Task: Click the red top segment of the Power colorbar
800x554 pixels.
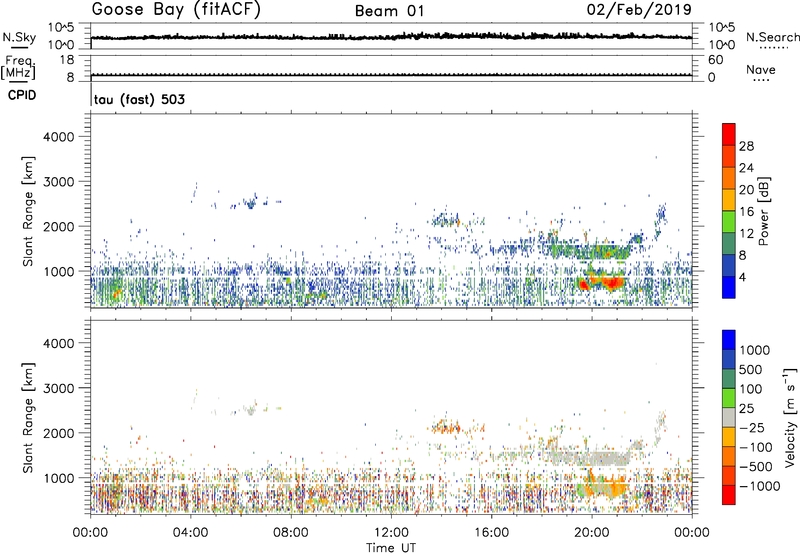Action: point(729,134)
